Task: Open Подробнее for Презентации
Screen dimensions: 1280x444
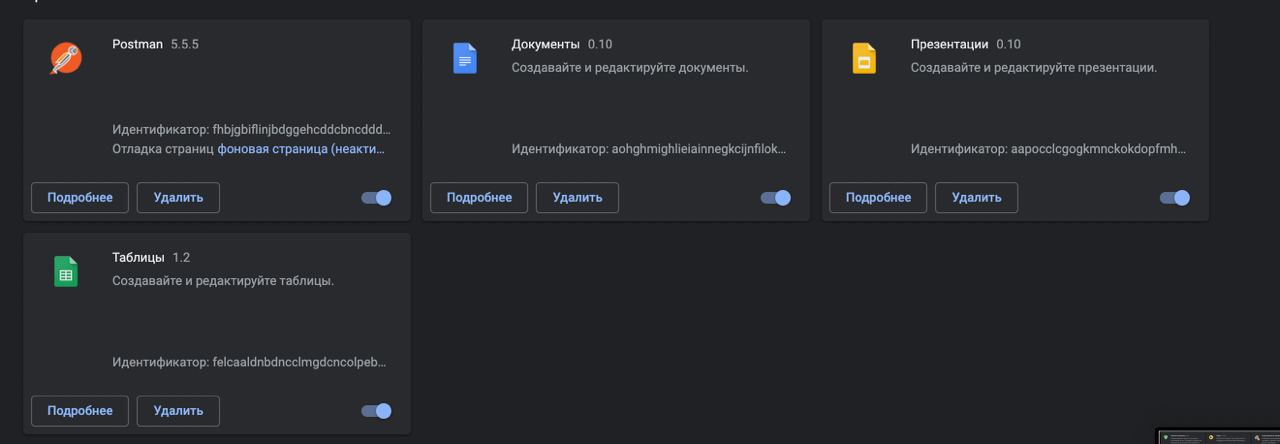Action: (878, 198)
